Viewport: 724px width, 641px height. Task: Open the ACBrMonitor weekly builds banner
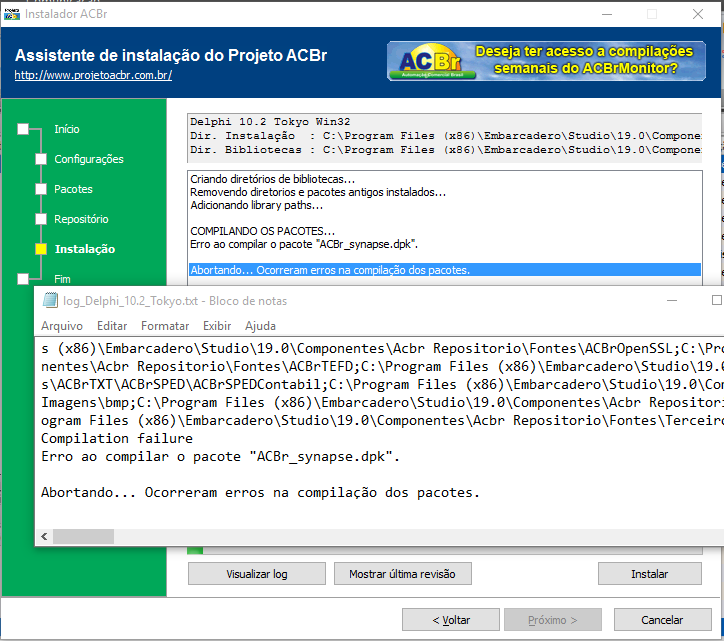546,61
